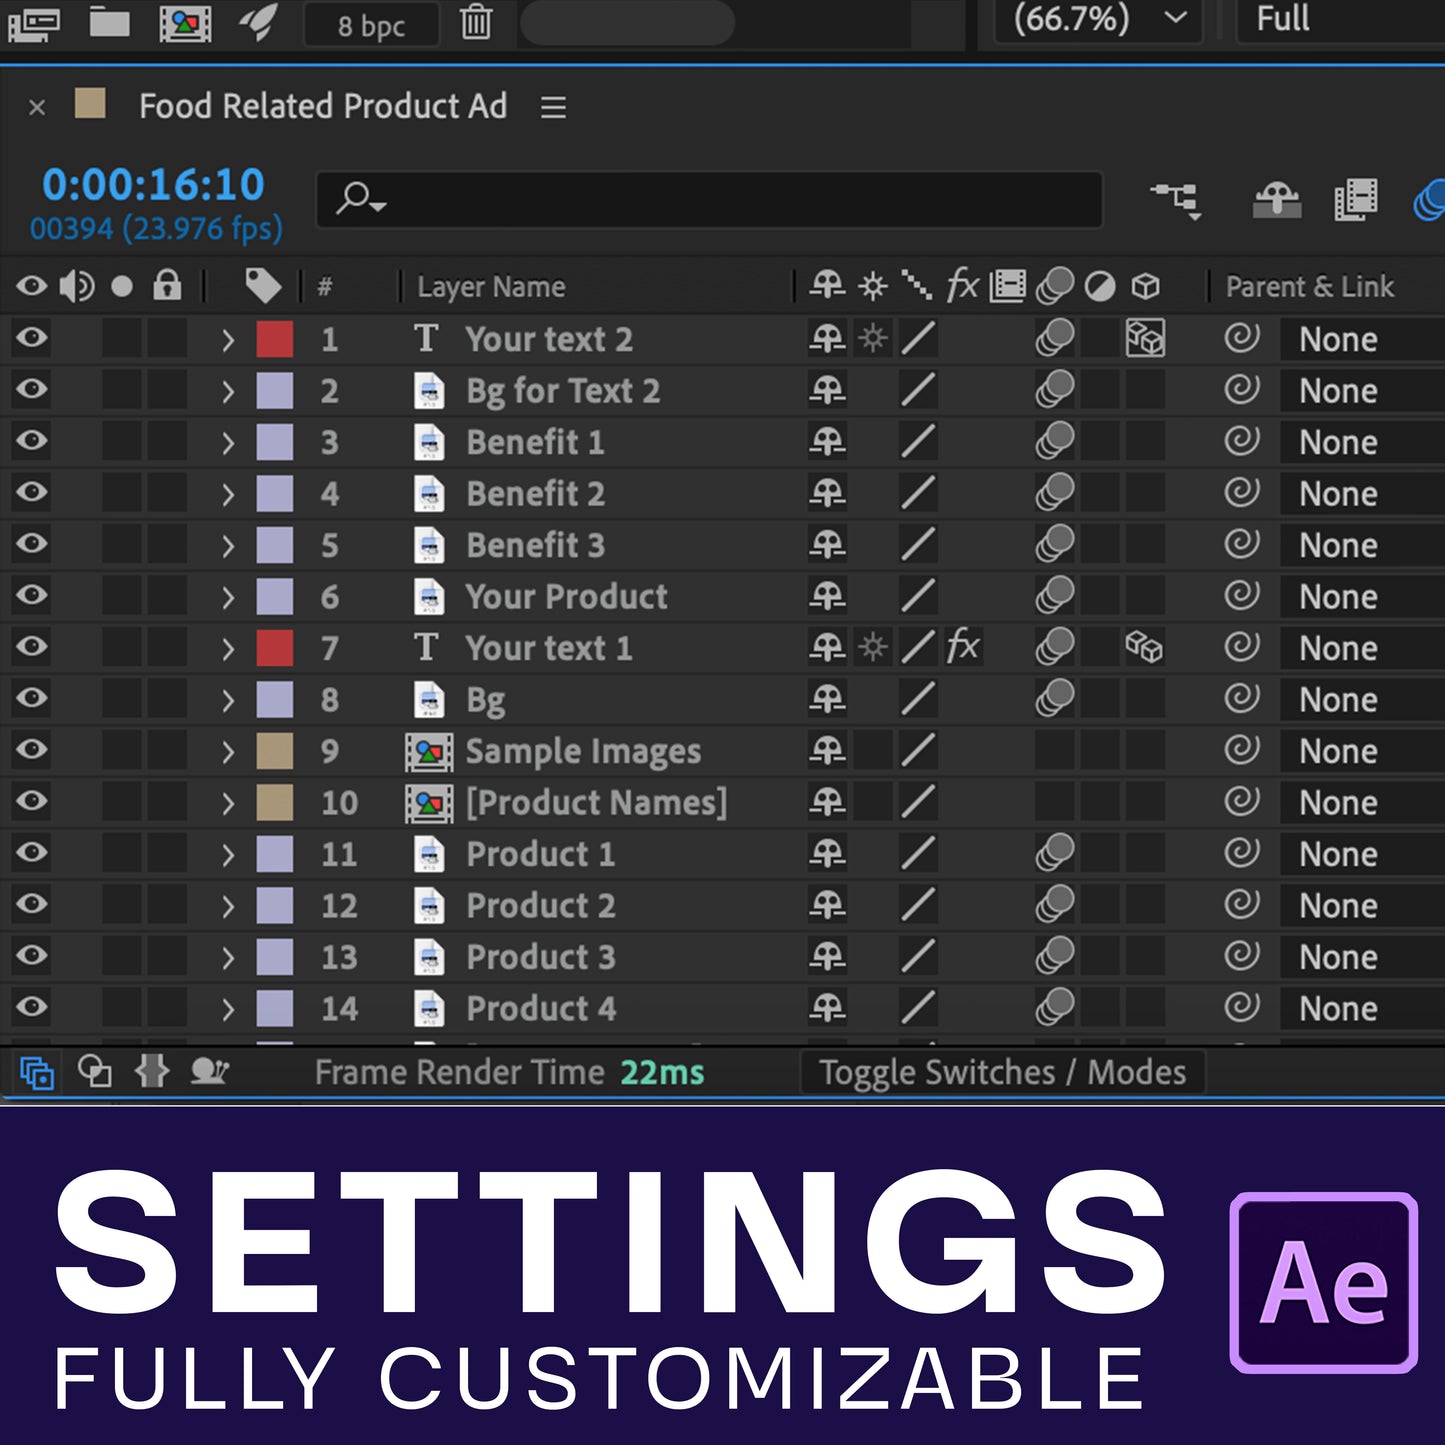Click the 8 bpc color depth button
Screen dimensions: 1445x1445
(x=371, y=25)
